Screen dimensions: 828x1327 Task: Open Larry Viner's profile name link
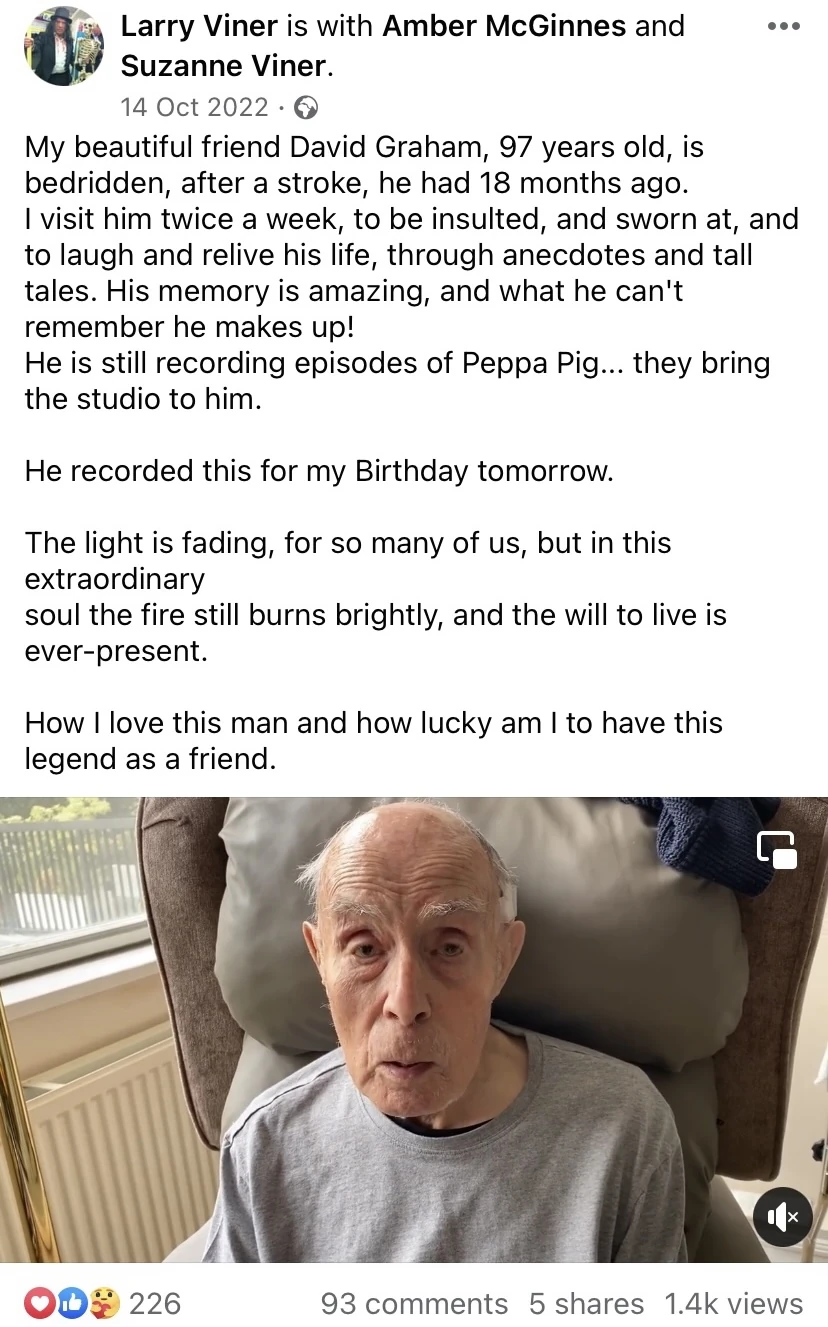pyautogui.click(x=198, y=26)
